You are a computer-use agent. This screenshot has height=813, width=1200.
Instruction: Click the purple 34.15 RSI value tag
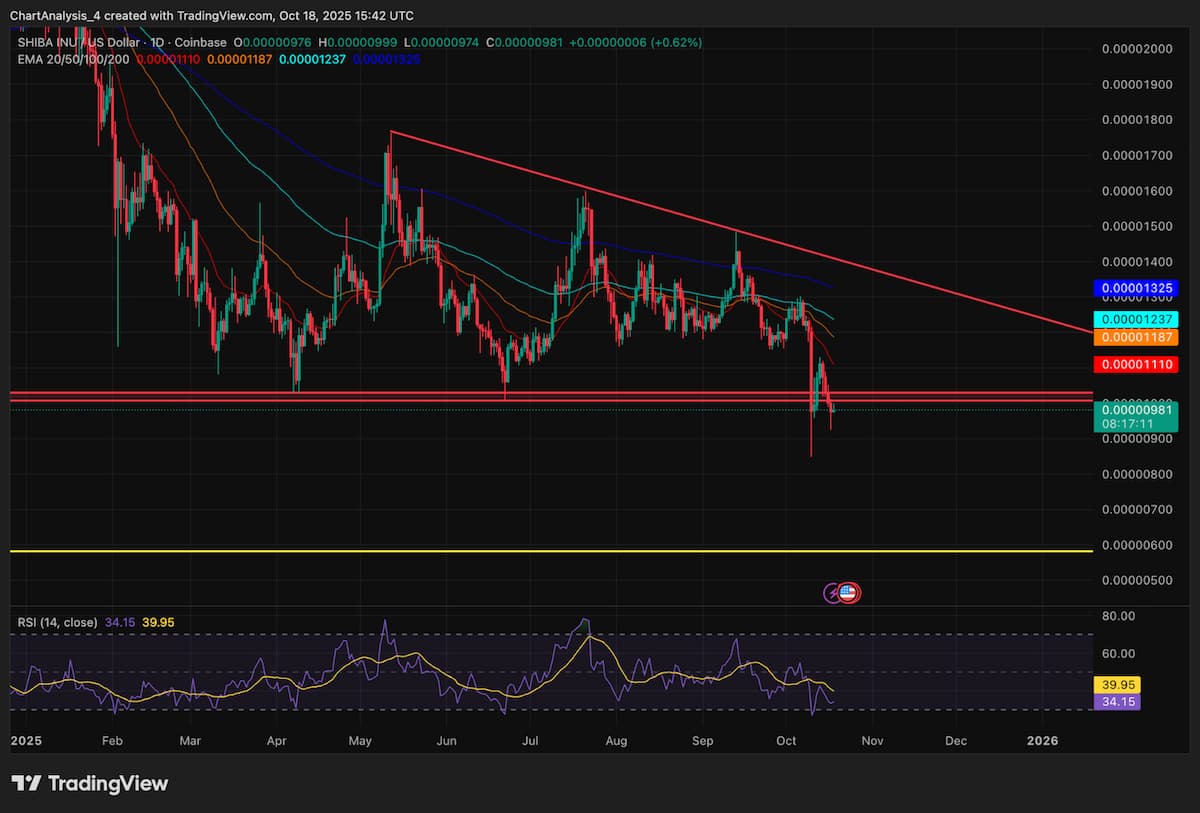pos(1117,702)
